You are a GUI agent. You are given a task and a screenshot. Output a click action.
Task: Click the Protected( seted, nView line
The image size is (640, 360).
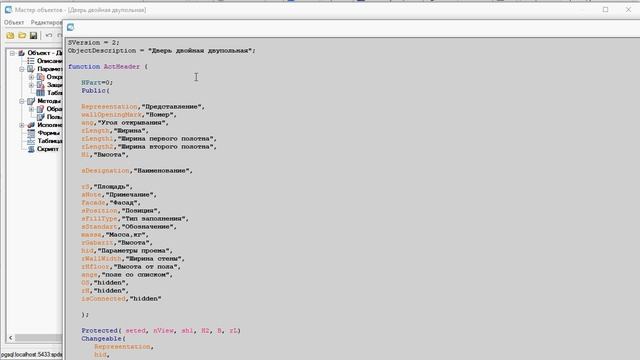tap(161, 331)
